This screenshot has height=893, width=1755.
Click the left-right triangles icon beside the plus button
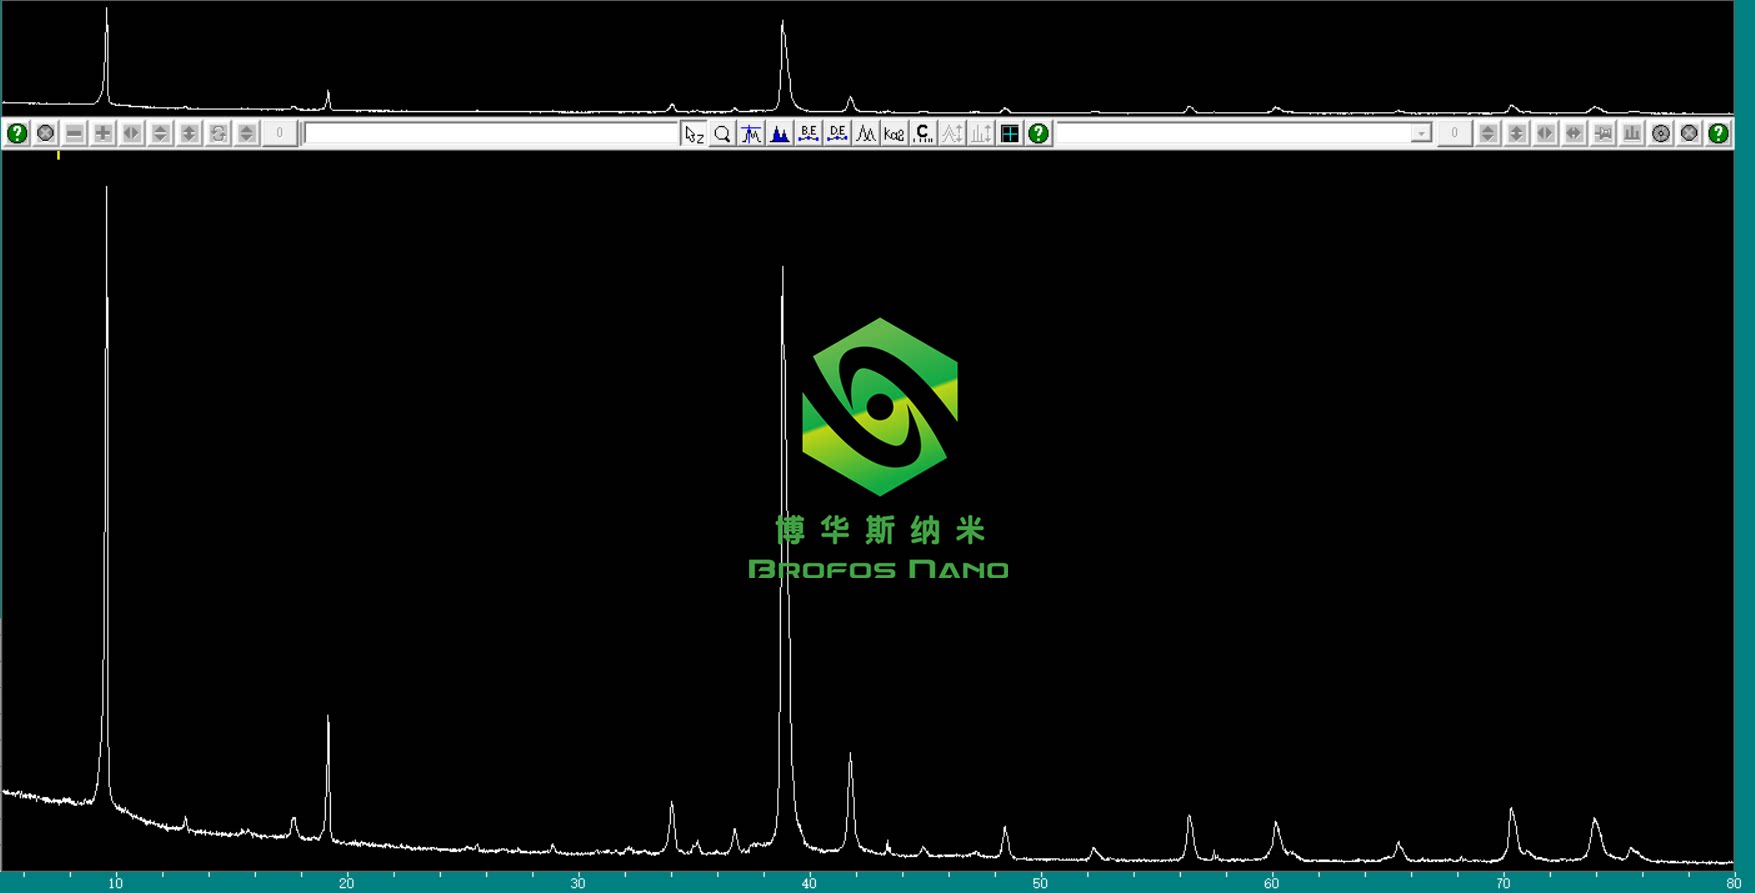coord(132,133)
